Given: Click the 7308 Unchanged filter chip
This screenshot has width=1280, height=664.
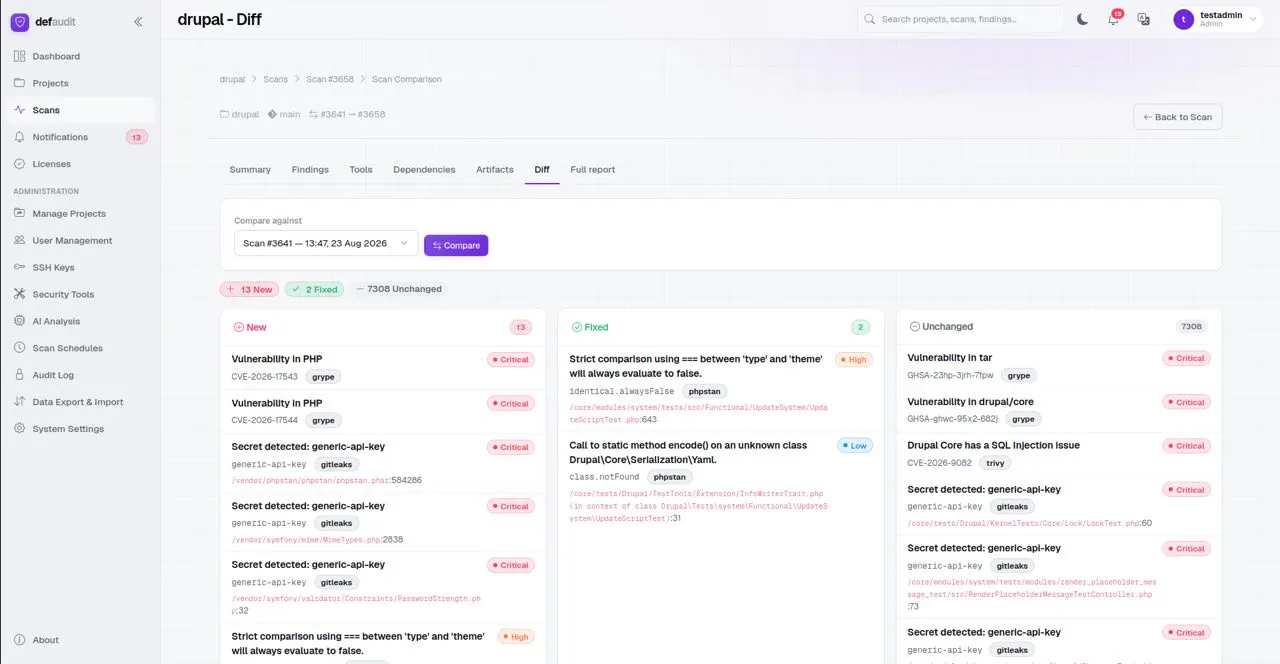Looking at the screenshot, I should click(x=399, y=289).
